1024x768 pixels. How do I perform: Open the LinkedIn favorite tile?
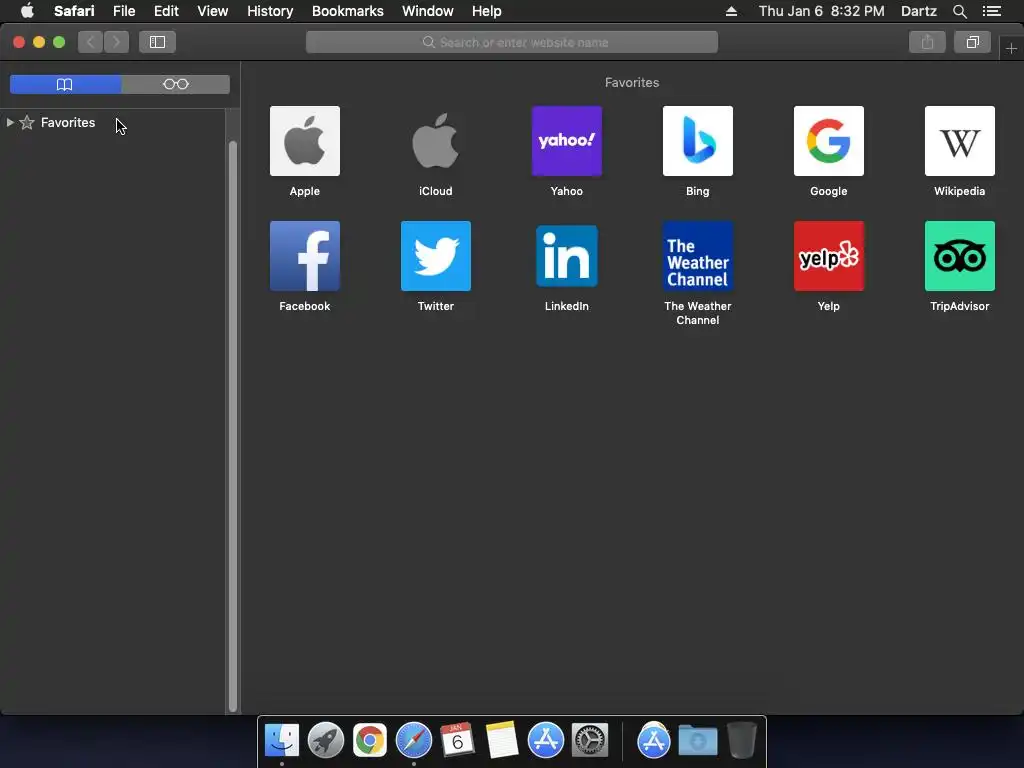click(x=567, y=256)
